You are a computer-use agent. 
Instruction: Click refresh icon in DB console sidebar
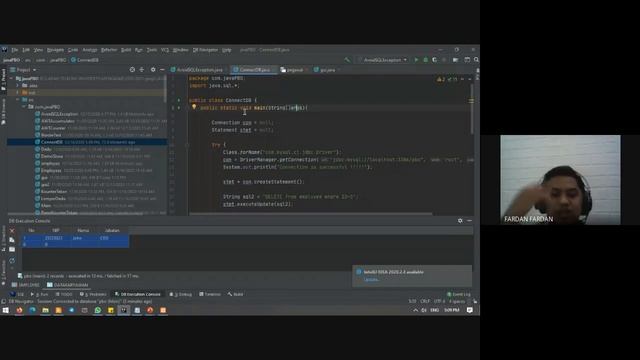click(12, 260)
